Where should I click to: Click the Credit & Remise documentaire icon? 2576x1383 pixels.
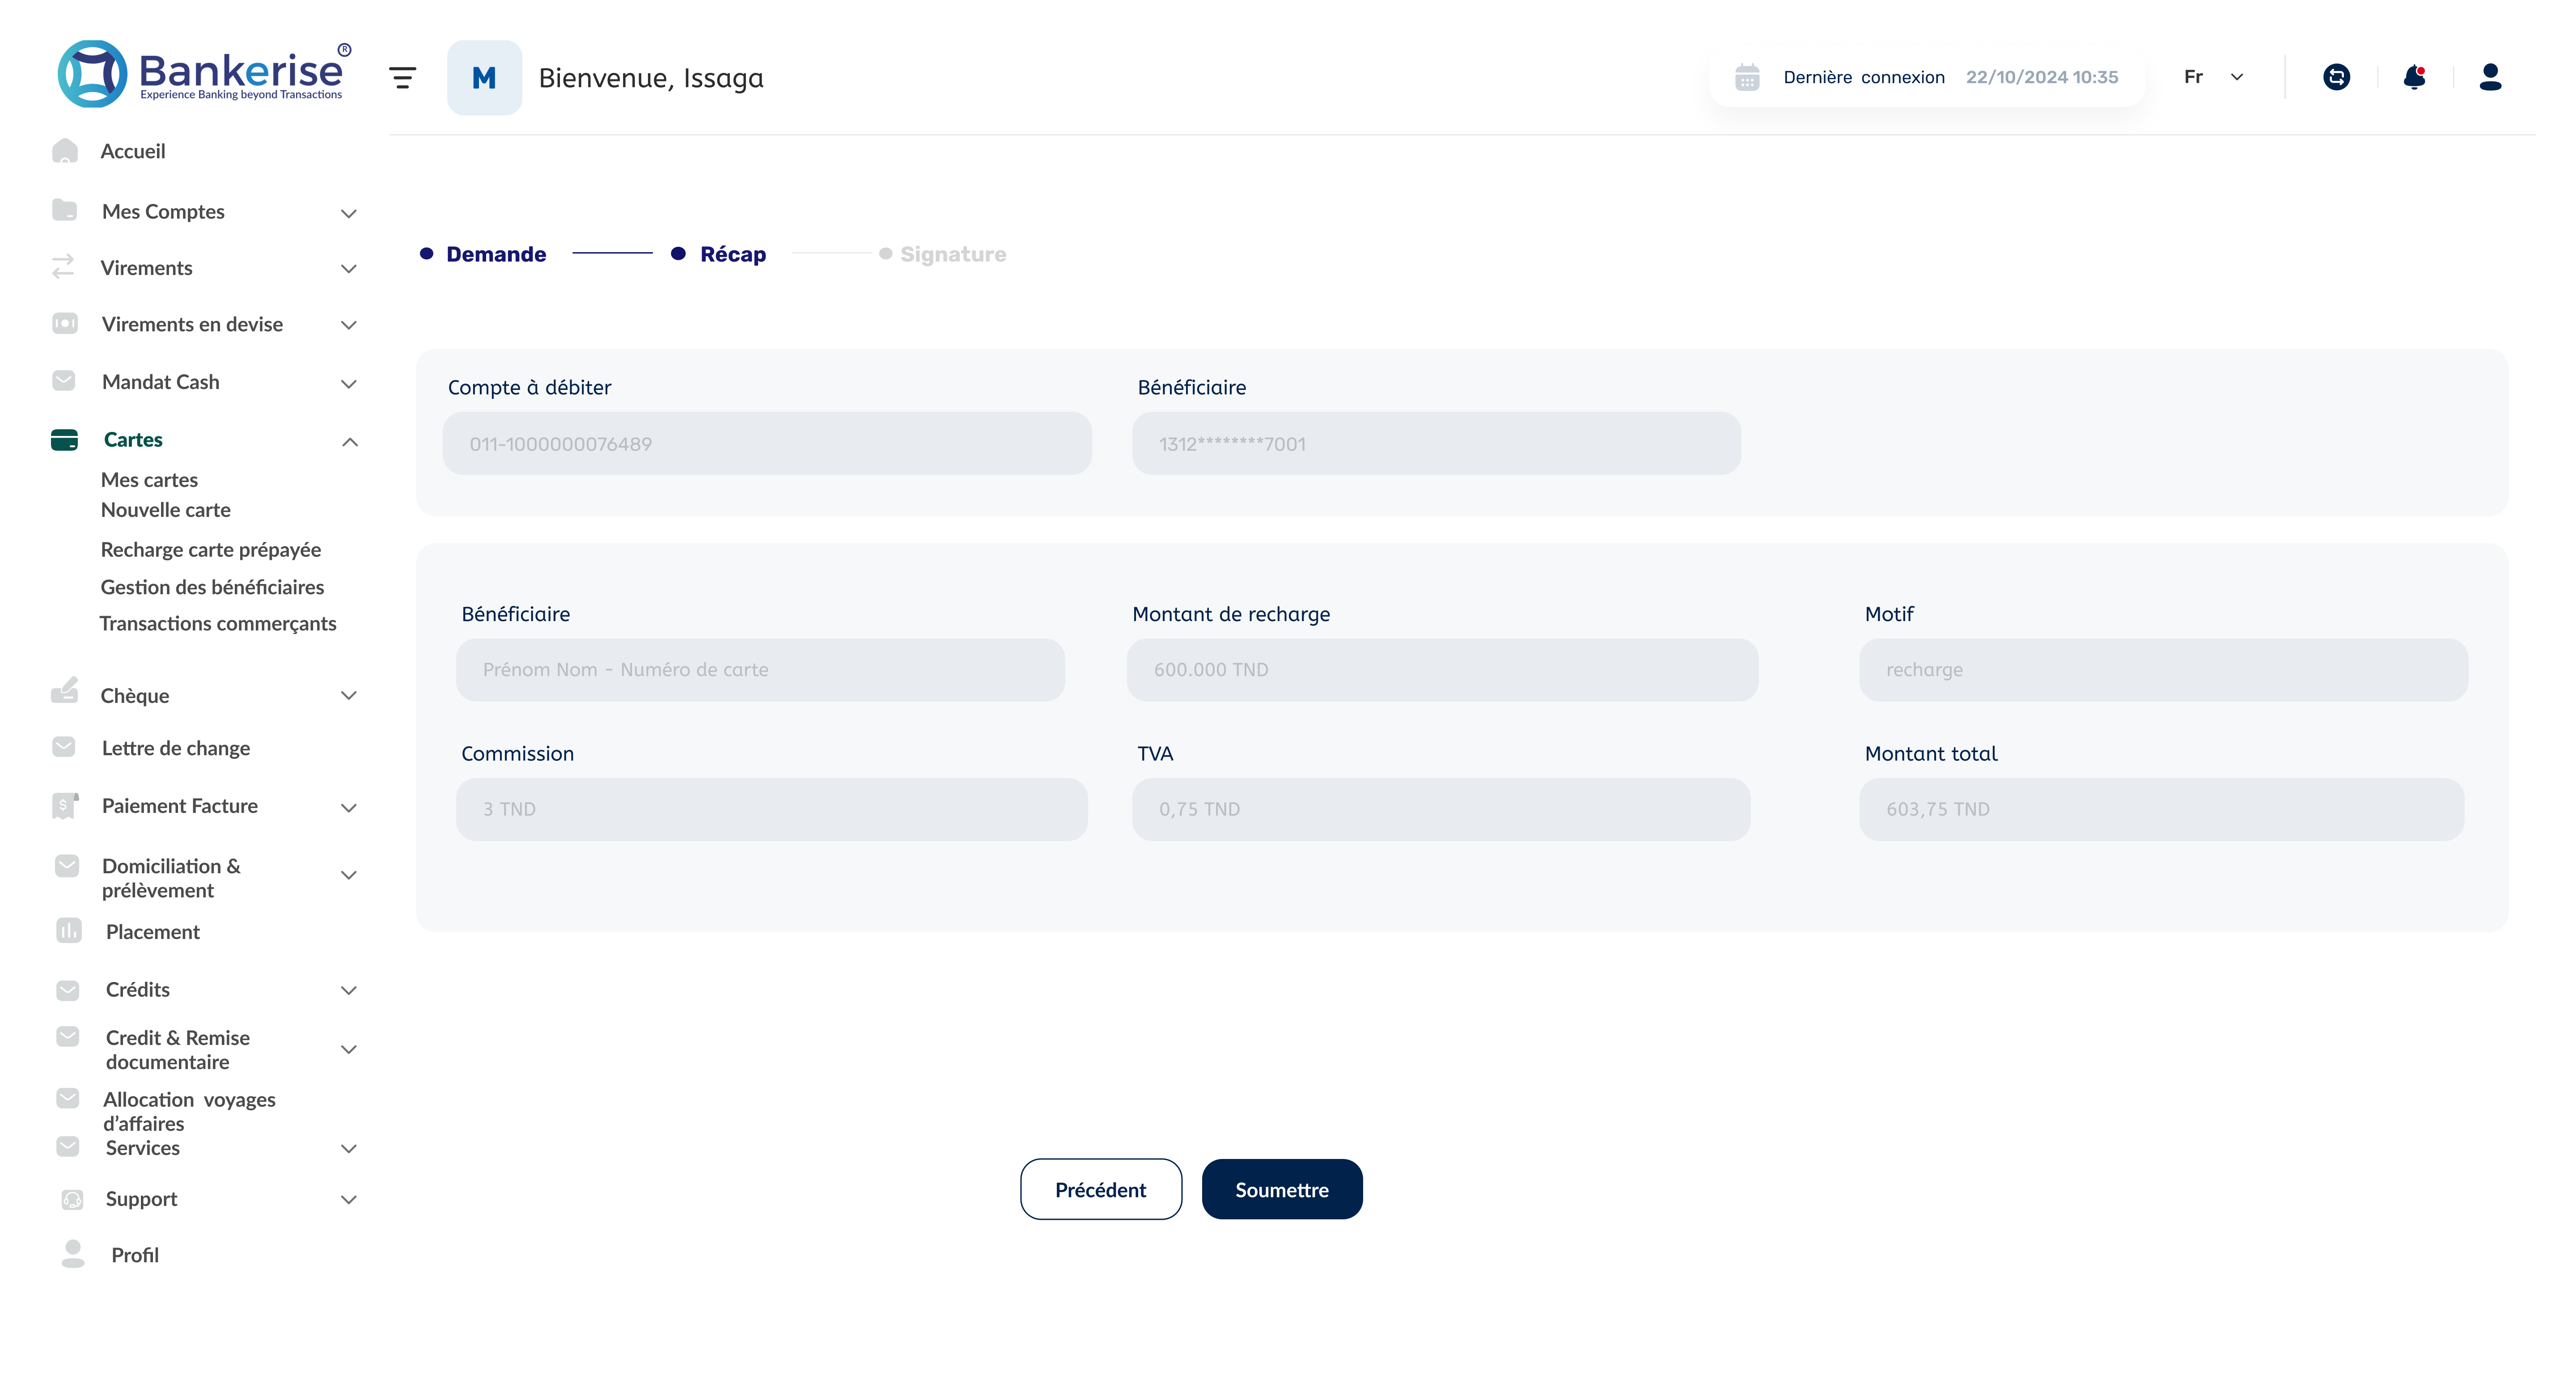click(68, 1037)
